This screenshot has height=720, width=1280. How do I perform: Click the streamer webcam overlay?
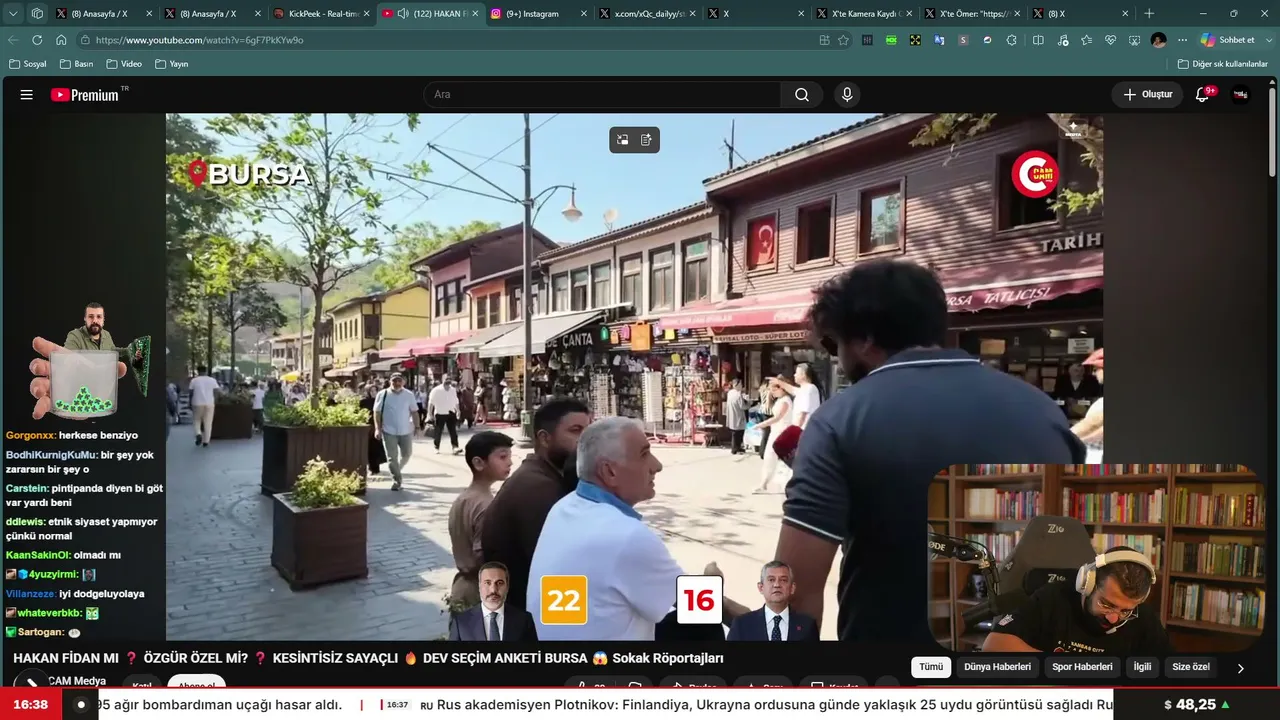(1095, 558)
